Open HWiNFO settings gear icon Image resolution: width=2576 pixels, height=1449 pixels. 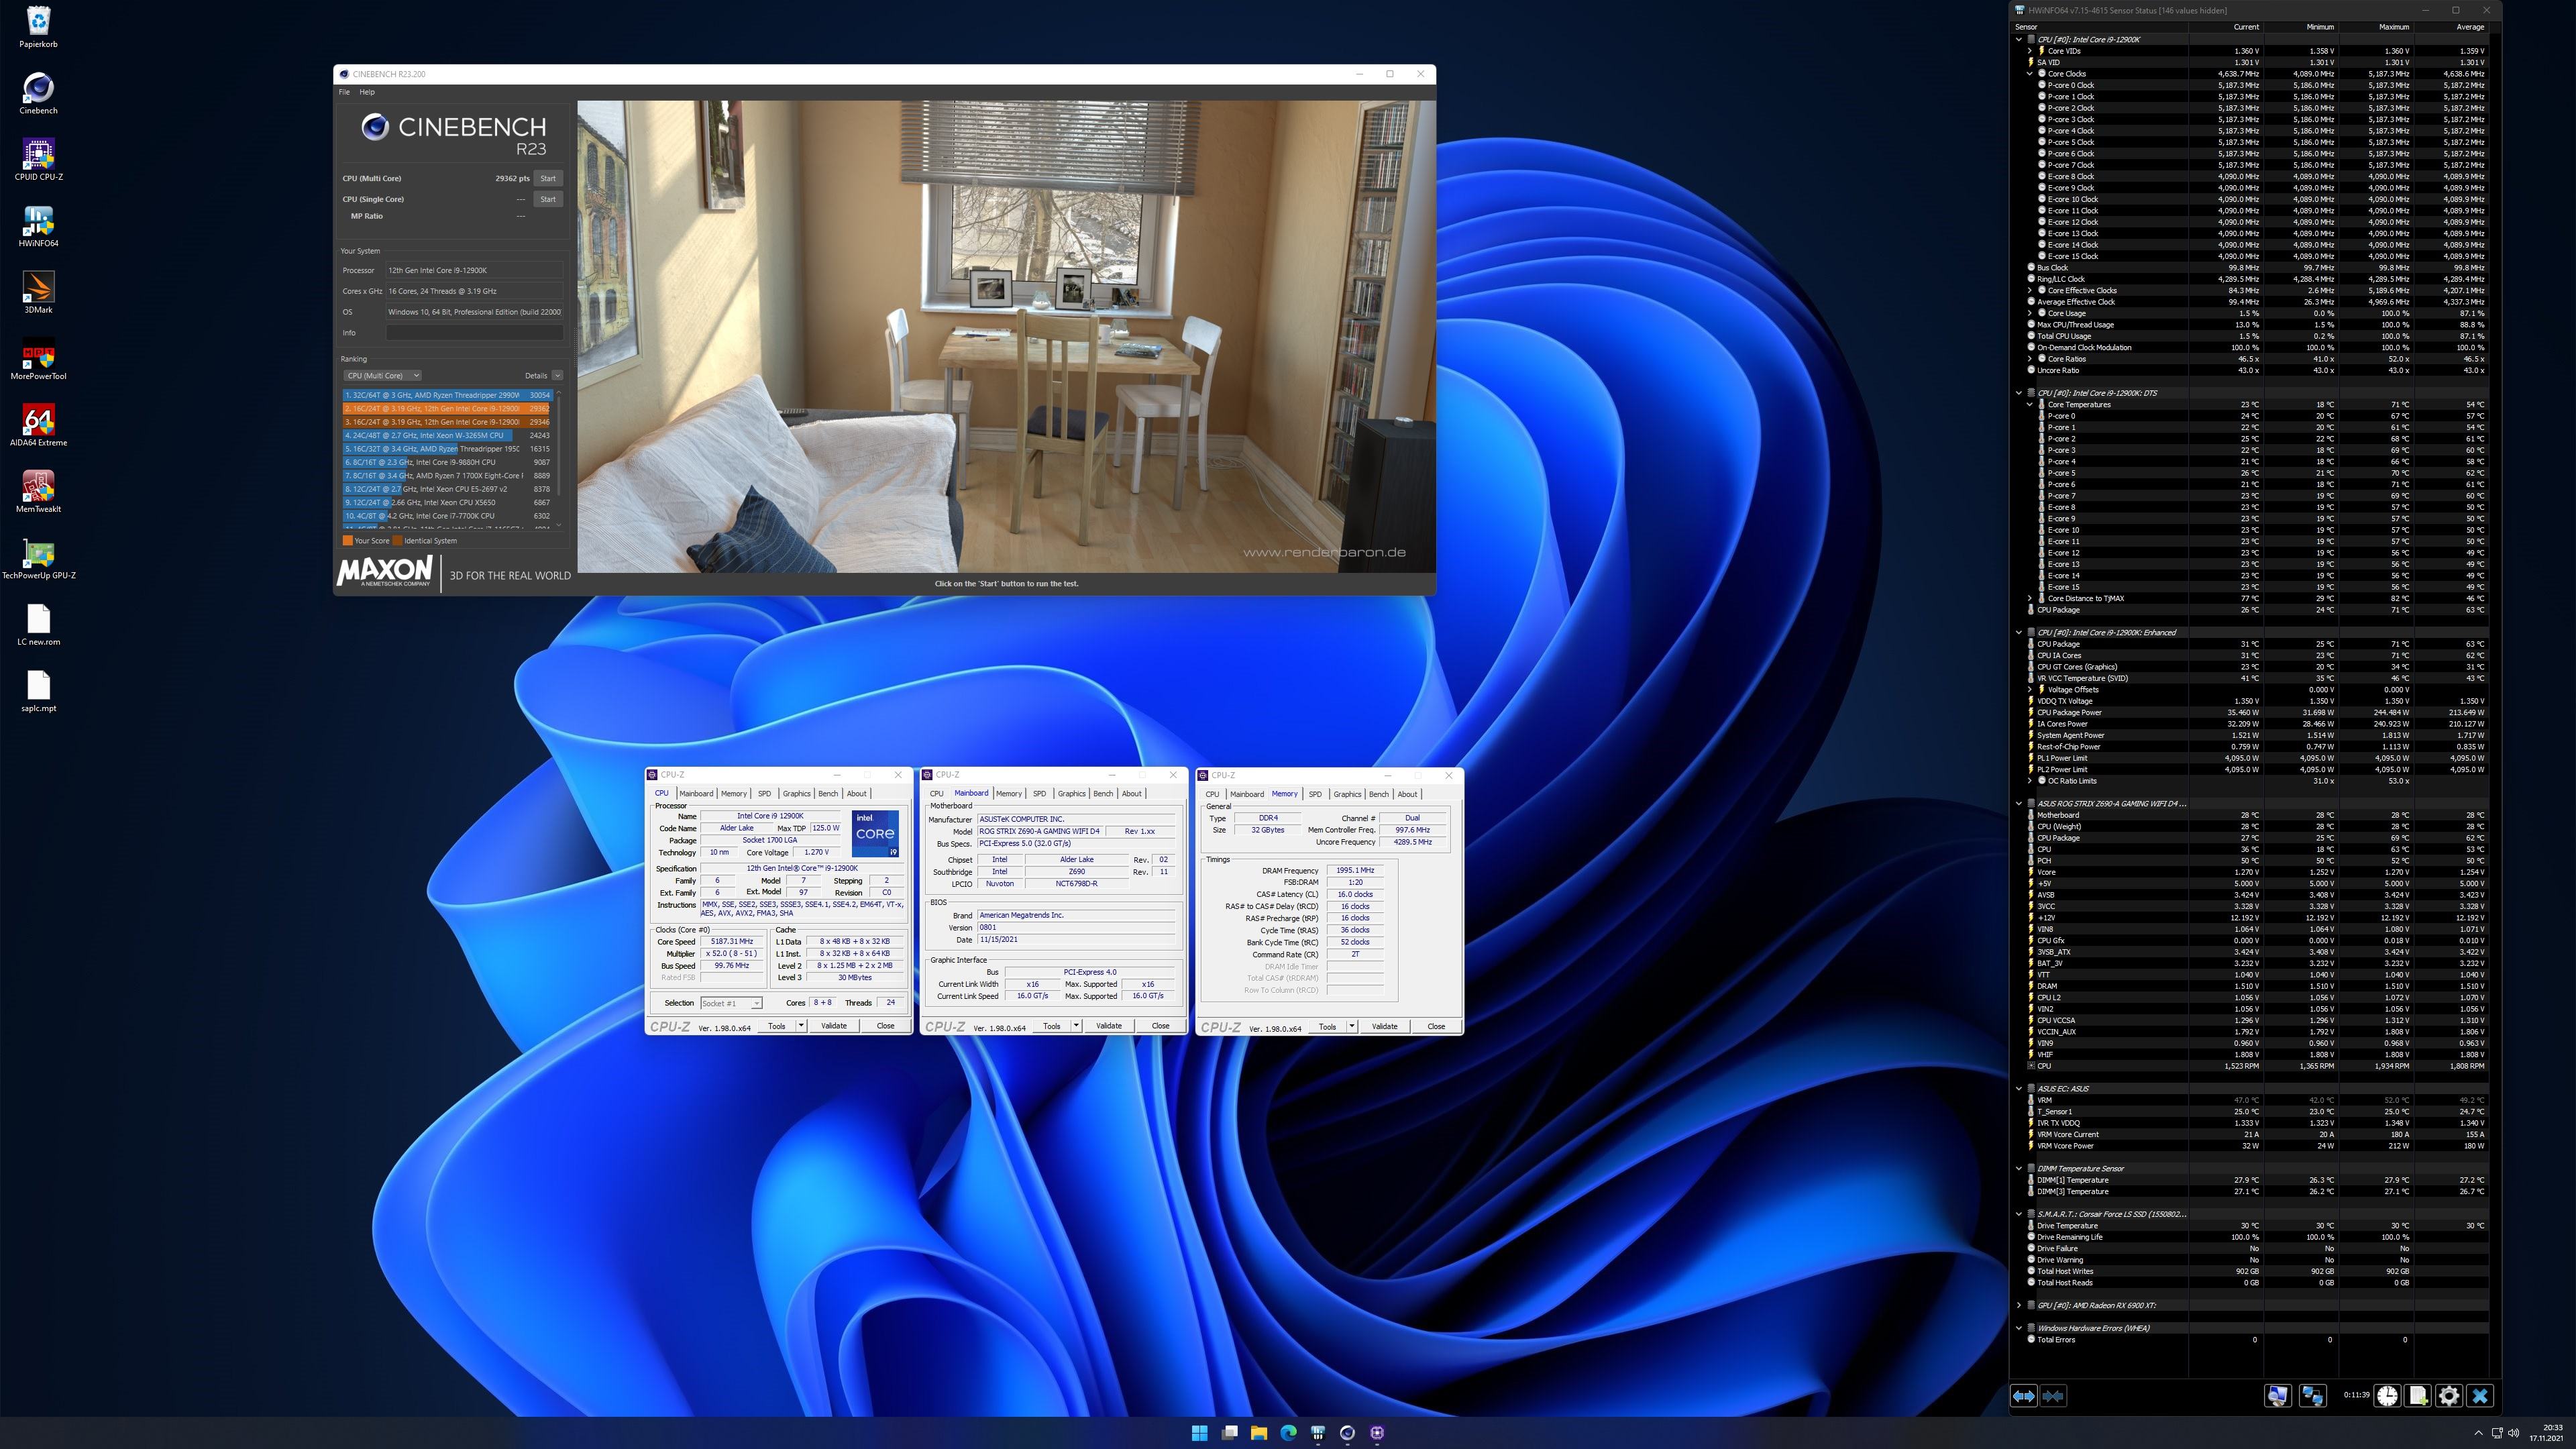click(2449, 1396)
